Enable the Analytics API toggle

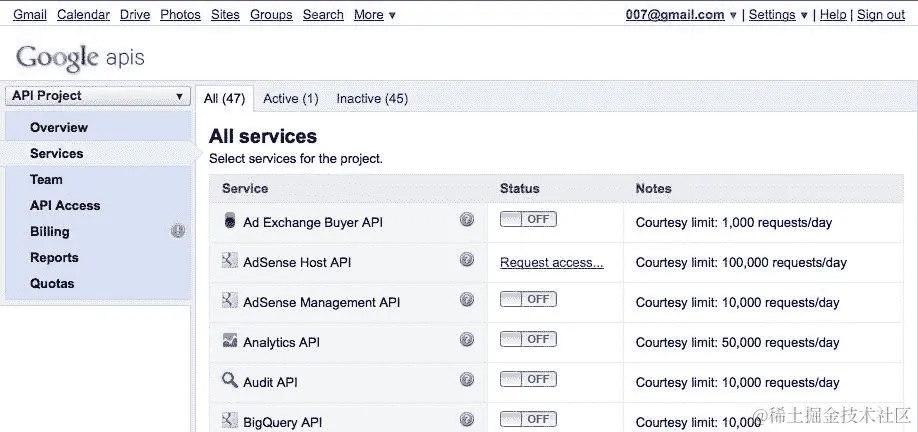(x=528, y=340)
